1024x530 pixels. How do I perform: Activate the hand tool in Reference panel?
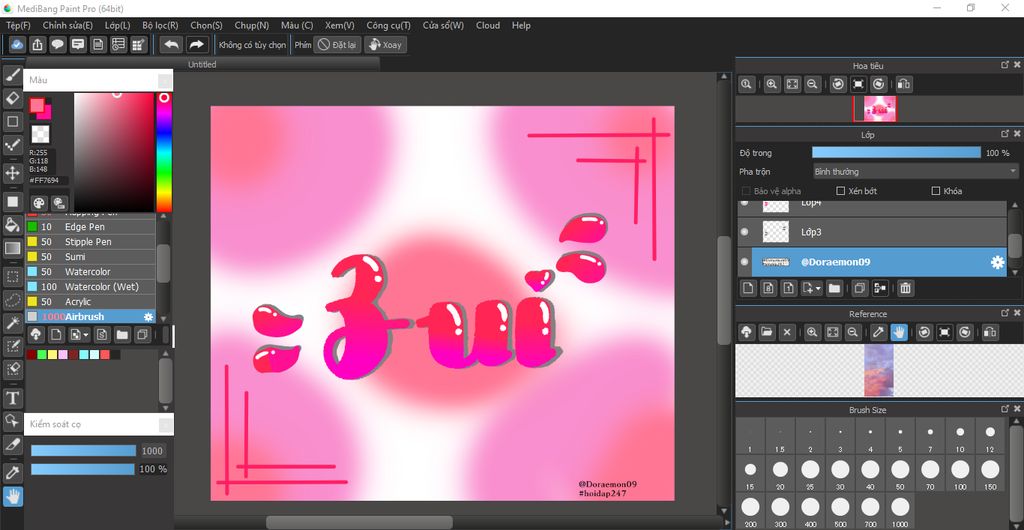899,332
